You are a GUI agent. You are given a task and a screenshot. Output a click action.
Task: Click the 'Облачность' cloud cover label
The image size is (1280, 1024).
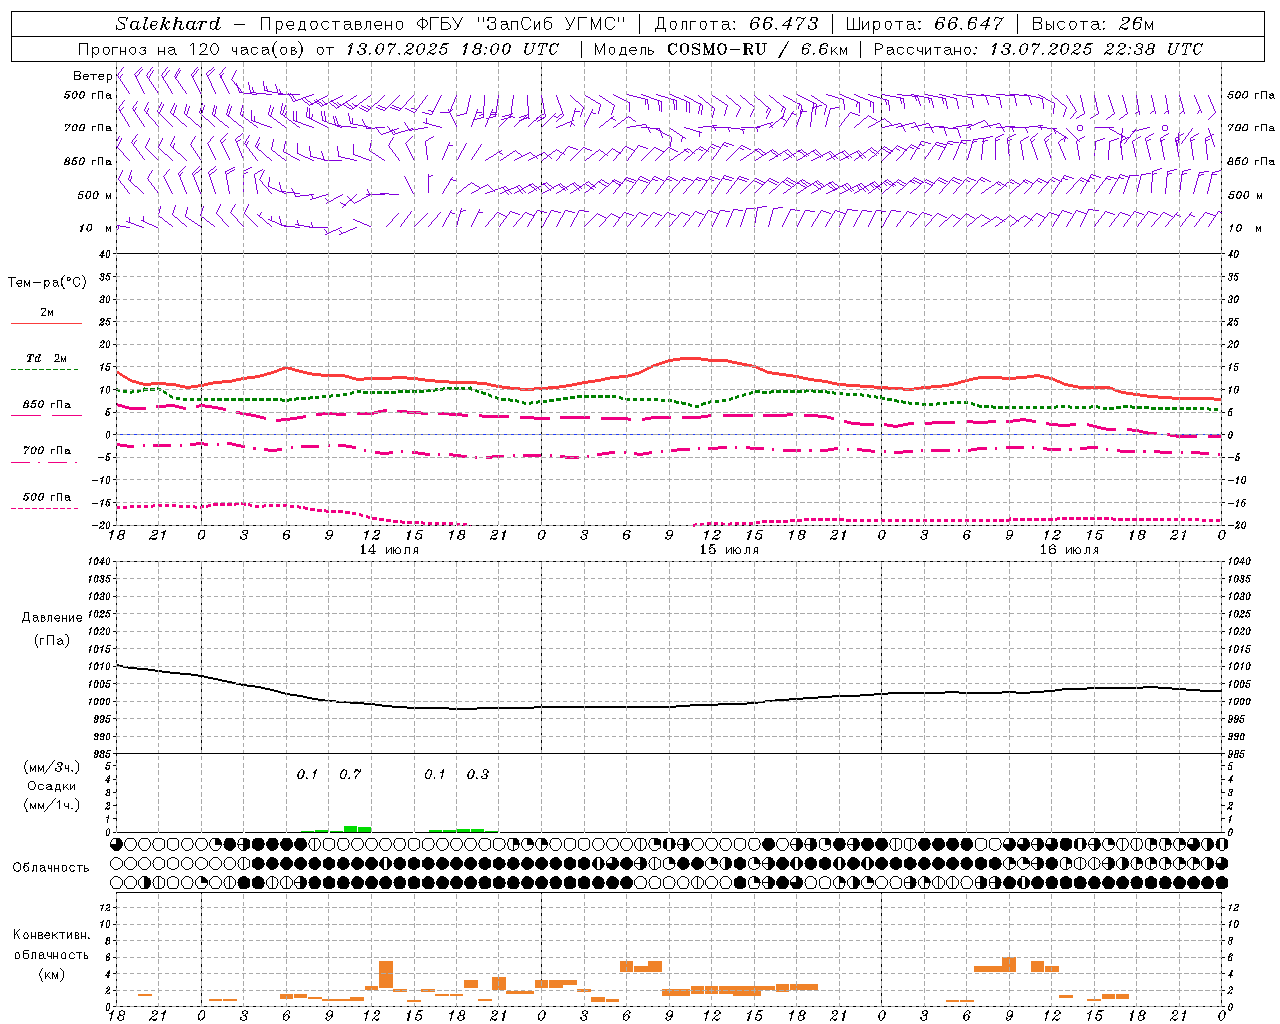click(x=51, y=868)
